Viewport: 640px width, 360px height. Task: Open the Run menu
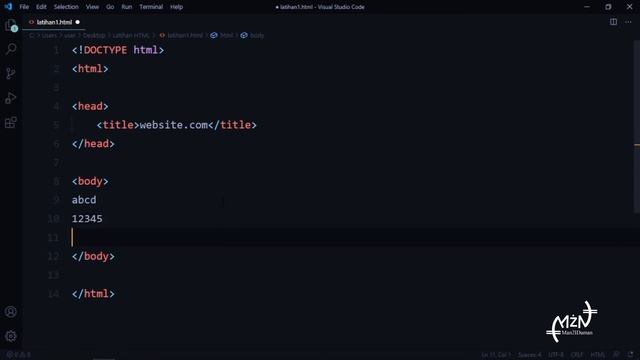127,7
